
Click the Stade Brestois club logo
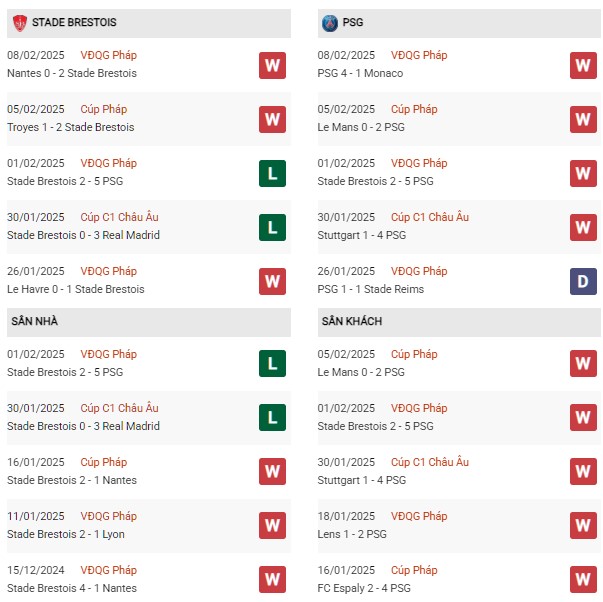pos(19,21)
